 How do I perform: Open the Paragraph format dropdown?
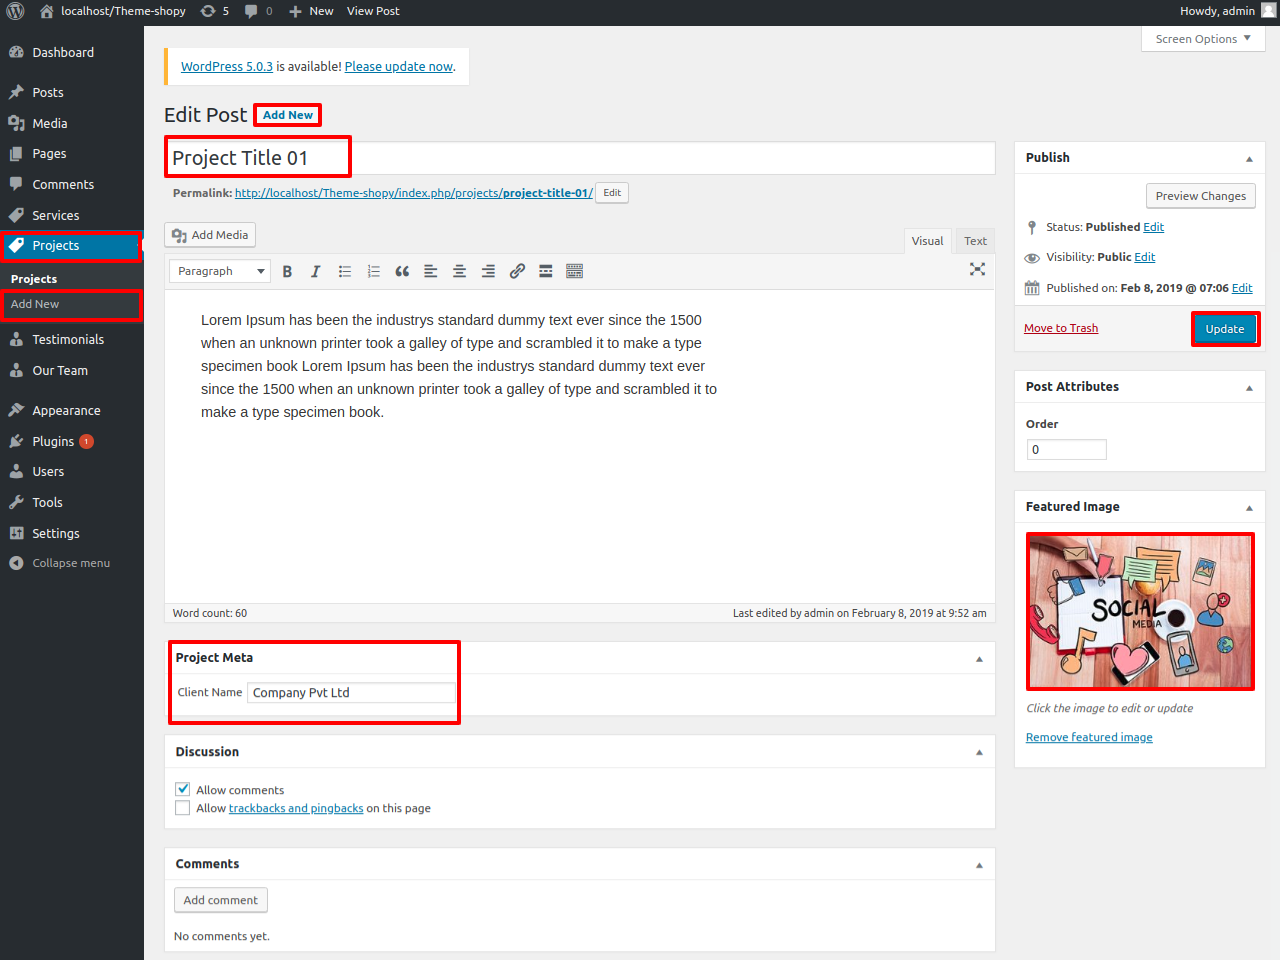pyautogui.click(x=219, y=271)
